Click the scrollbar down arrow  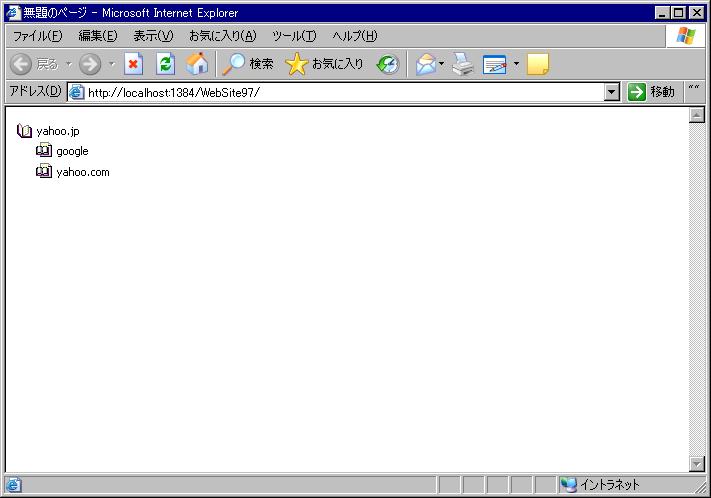pyautogui.click(x=696, y=464)
